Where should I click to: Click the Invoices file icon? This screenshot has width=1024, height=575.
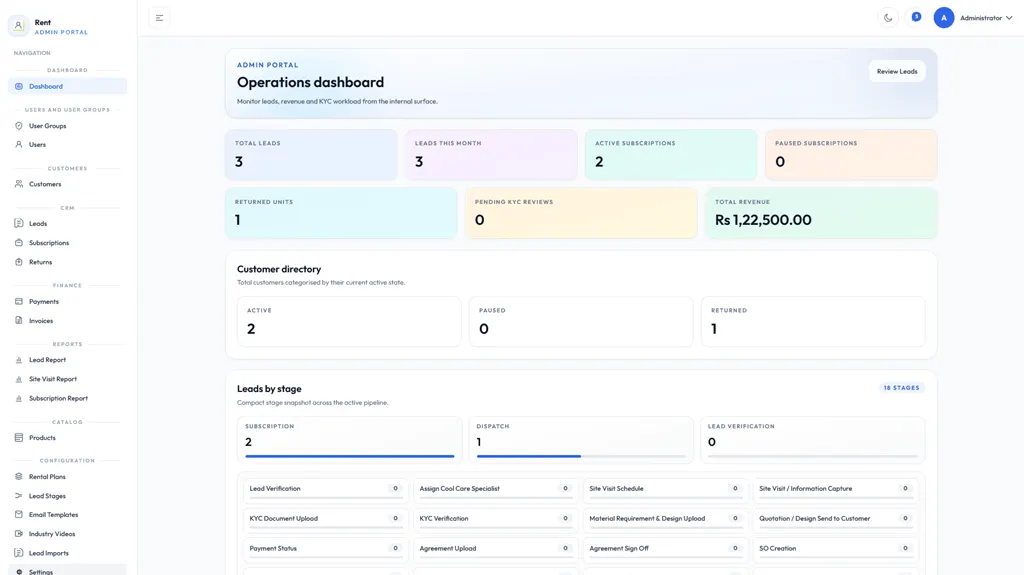tap(18, 321)
